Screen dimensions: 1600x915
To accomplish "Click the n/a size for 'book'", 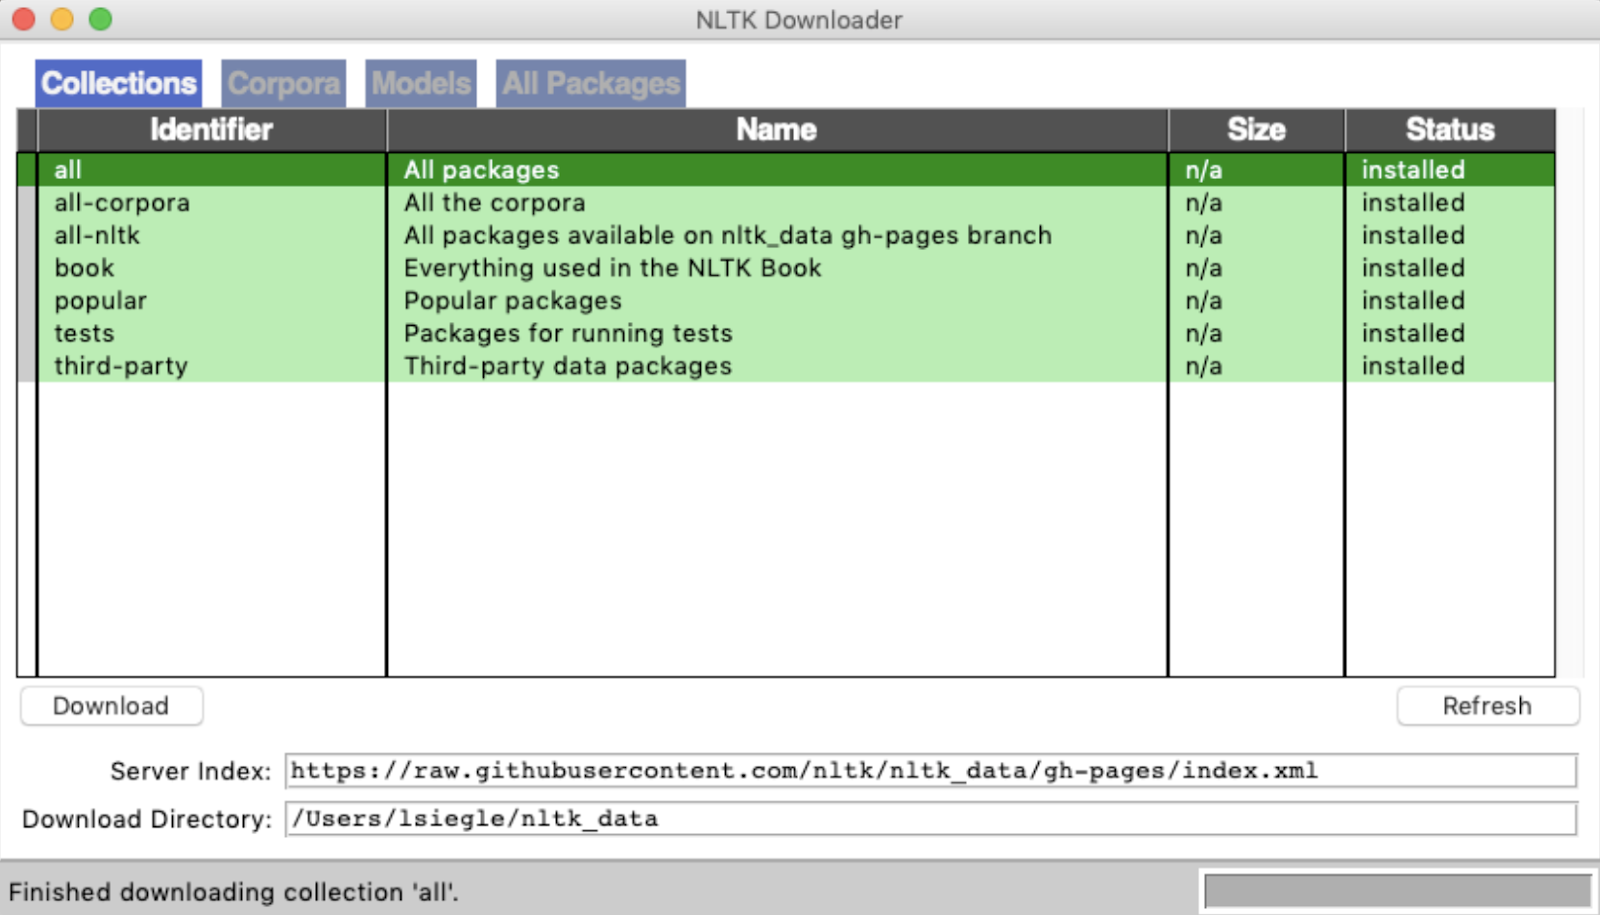I will (1203, 268).
